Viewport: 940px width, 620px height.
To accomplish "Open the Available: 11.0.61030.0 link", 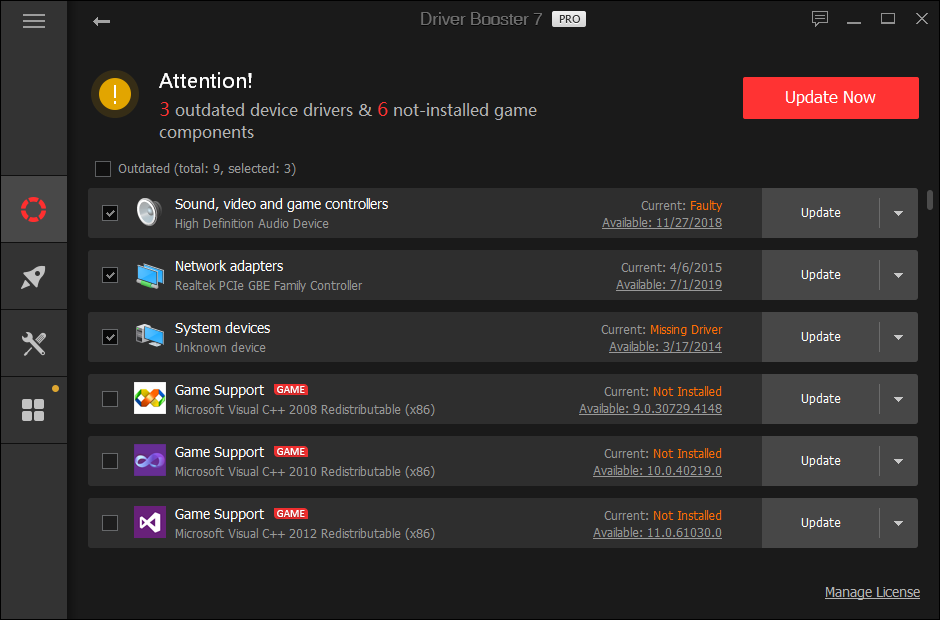I will (658, 532).
